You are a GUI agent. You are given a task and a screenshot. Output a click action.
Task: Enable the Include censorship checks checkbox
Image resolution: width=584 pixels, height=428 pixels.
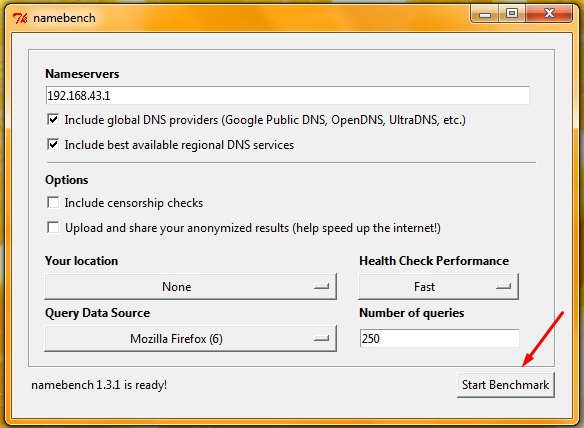[x=53, y=203]
